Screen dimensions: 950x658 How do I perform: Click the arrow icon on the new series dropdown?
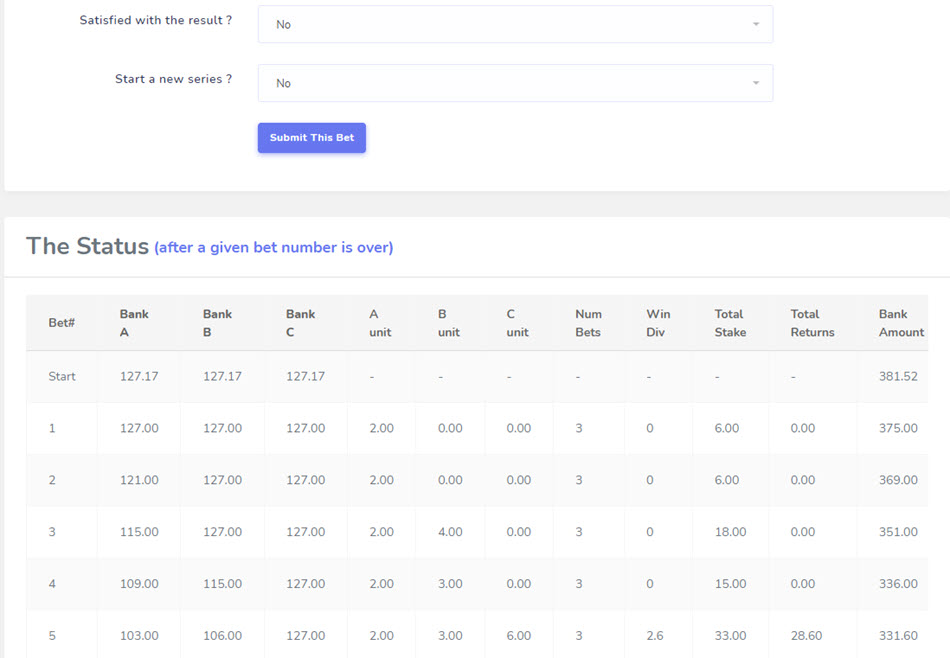click(x=756, y=83)
